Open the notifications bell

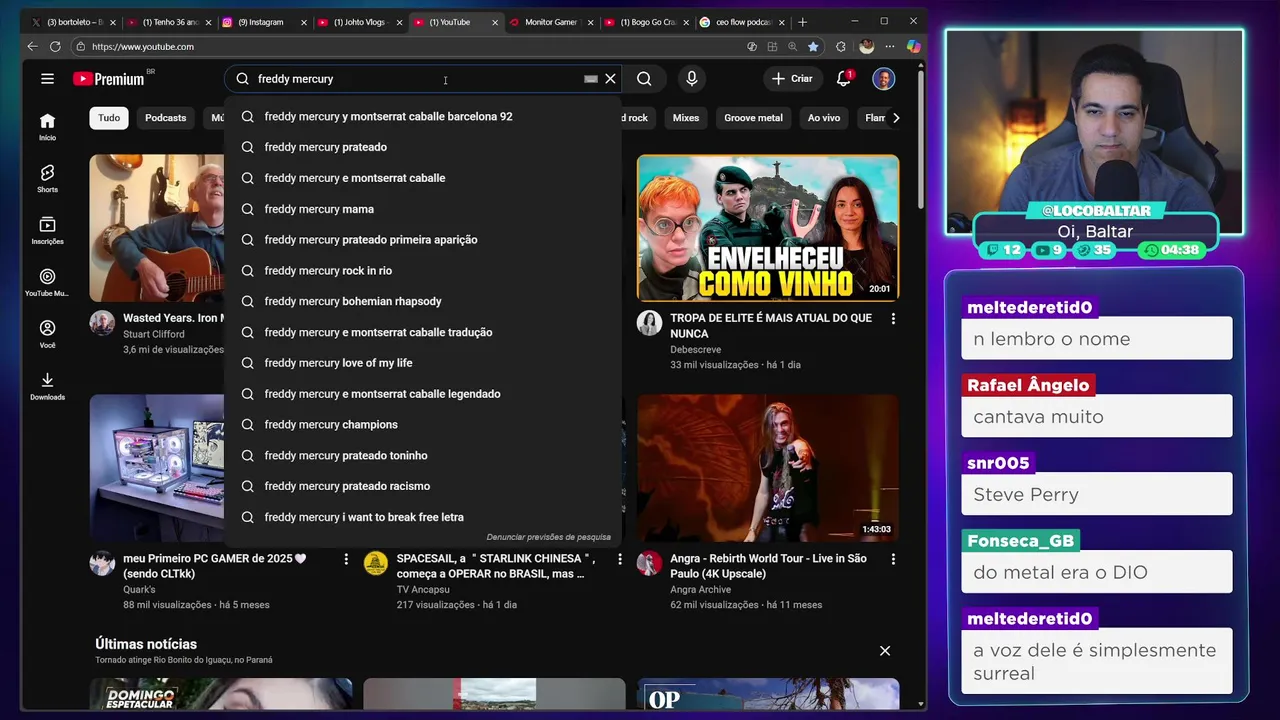[x=844, y=79]
